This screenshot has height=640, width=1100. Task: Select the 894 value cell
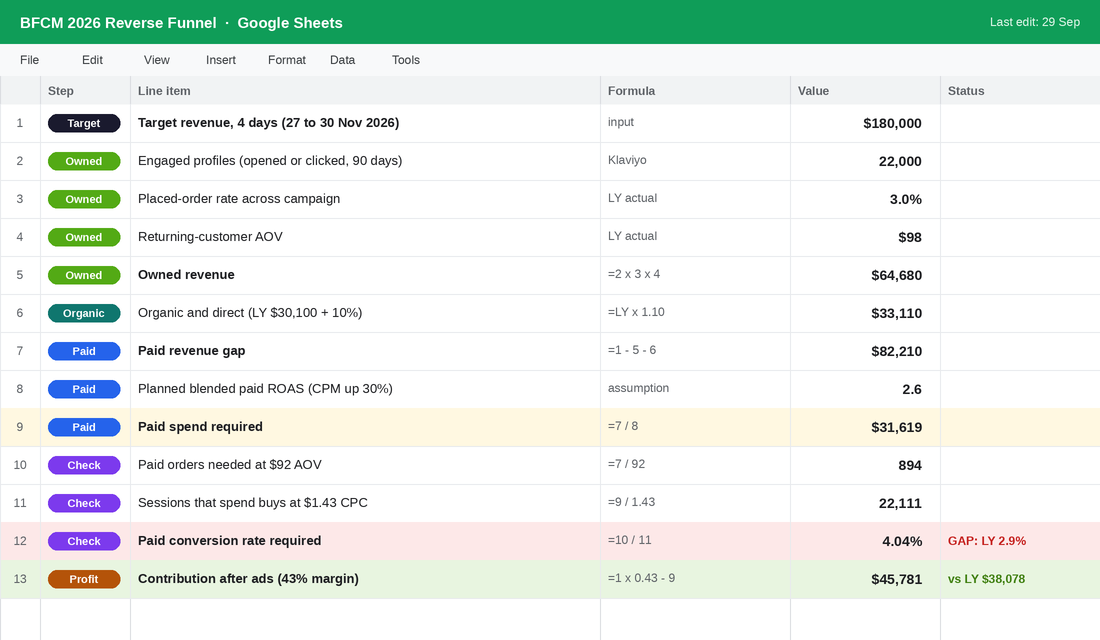click(865, 465)
